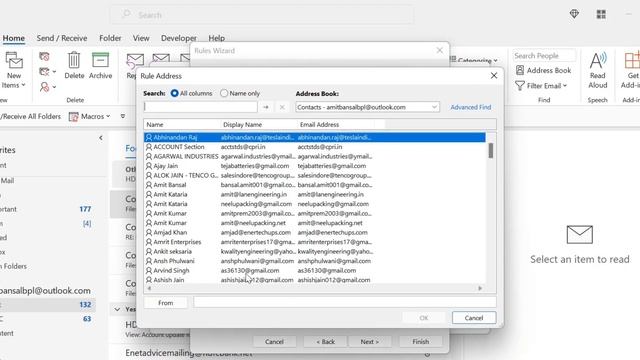The height and width of the screenshot is (360, 640).
Task: Open the Send / Receive tab
Action: click(x=62, y=38)
